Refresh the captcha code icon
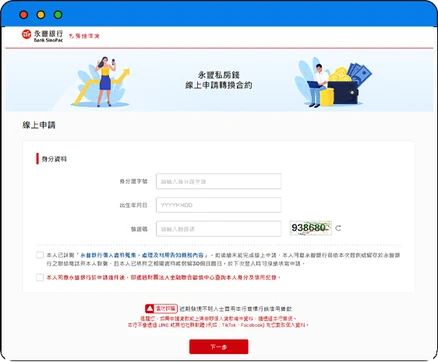The height and width of the screenshot is (362, 438). pyautogui.click(x=338, y=228)
